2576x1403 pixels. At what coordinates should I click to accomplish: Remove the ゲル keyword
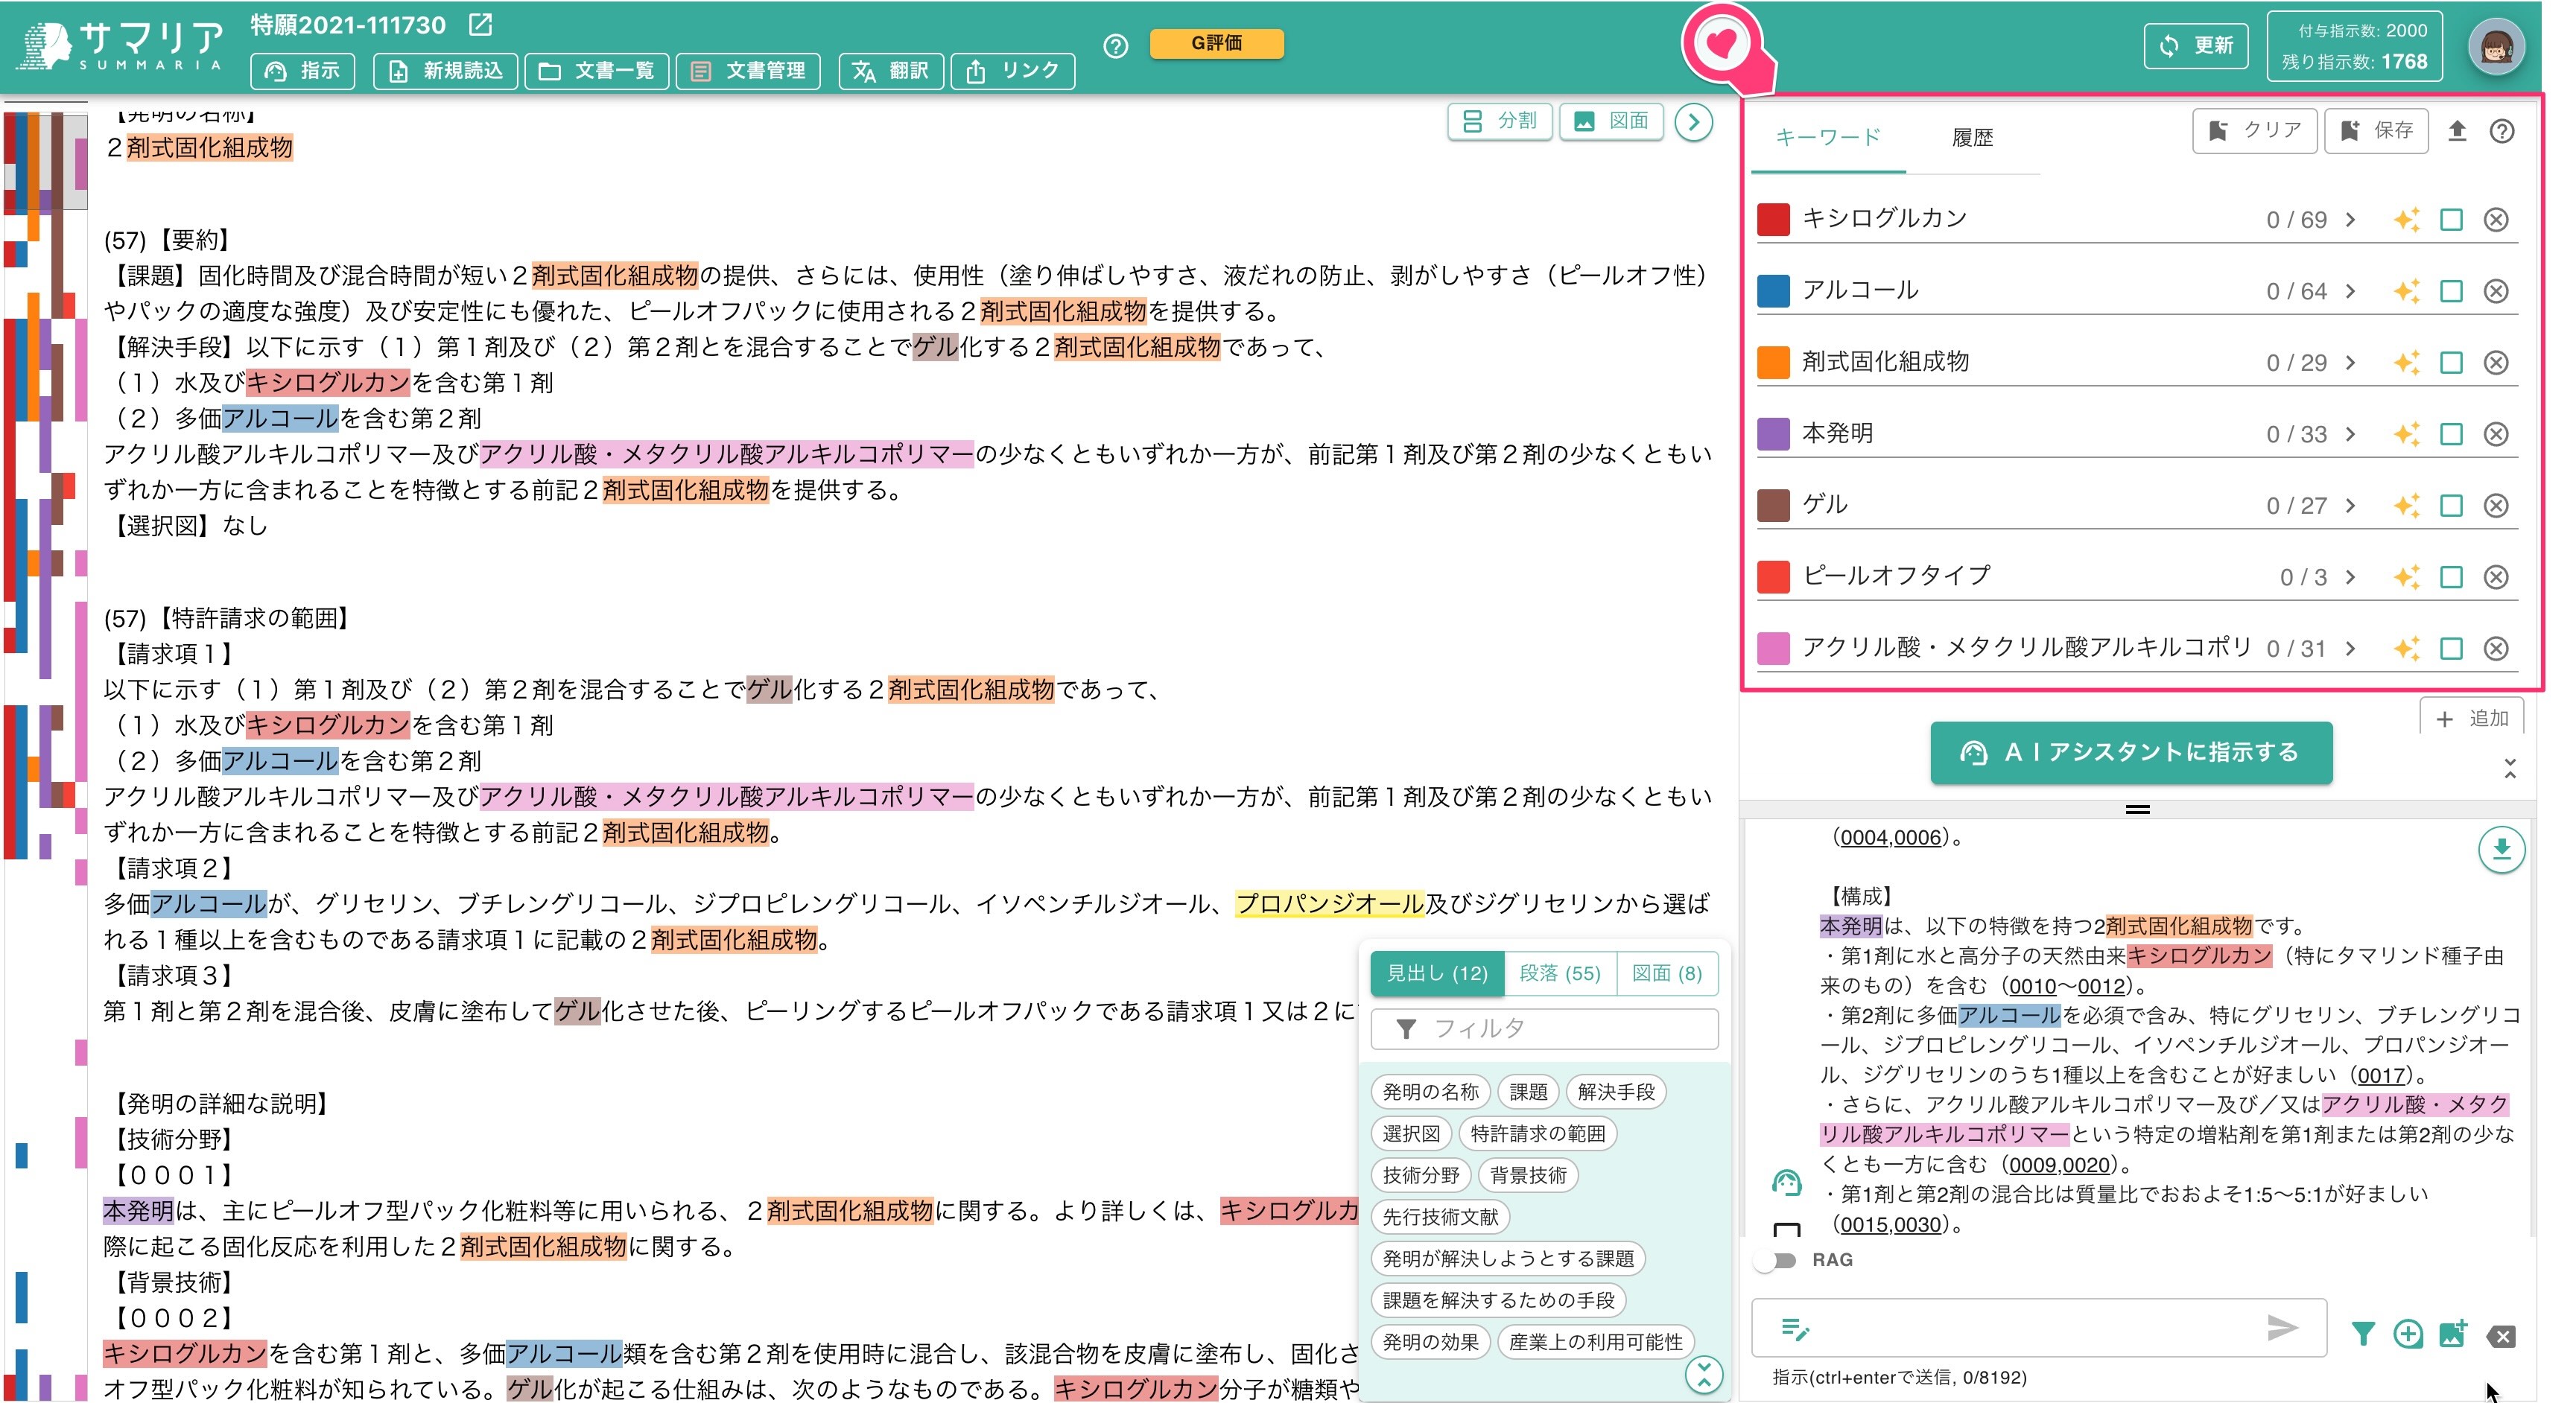click(x=2496, y=505)
